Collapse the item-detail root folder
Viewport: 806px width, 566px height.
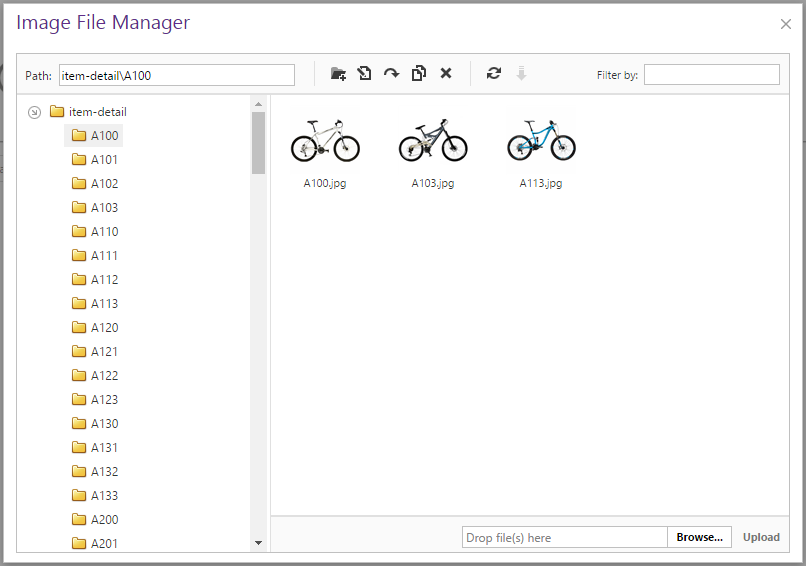coord(35,112)
